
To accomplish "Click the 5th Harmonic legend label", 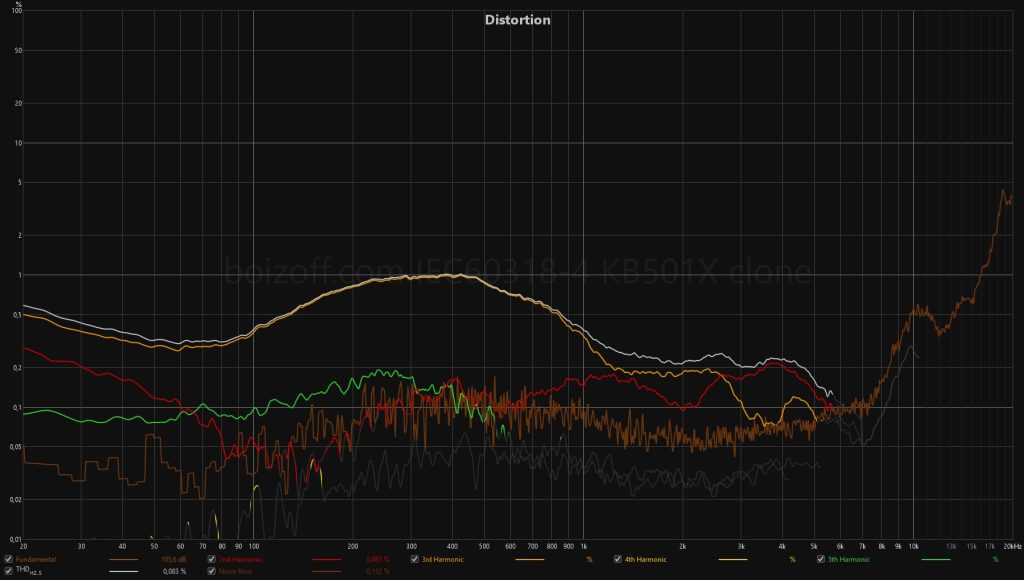I will coord(849,560).
